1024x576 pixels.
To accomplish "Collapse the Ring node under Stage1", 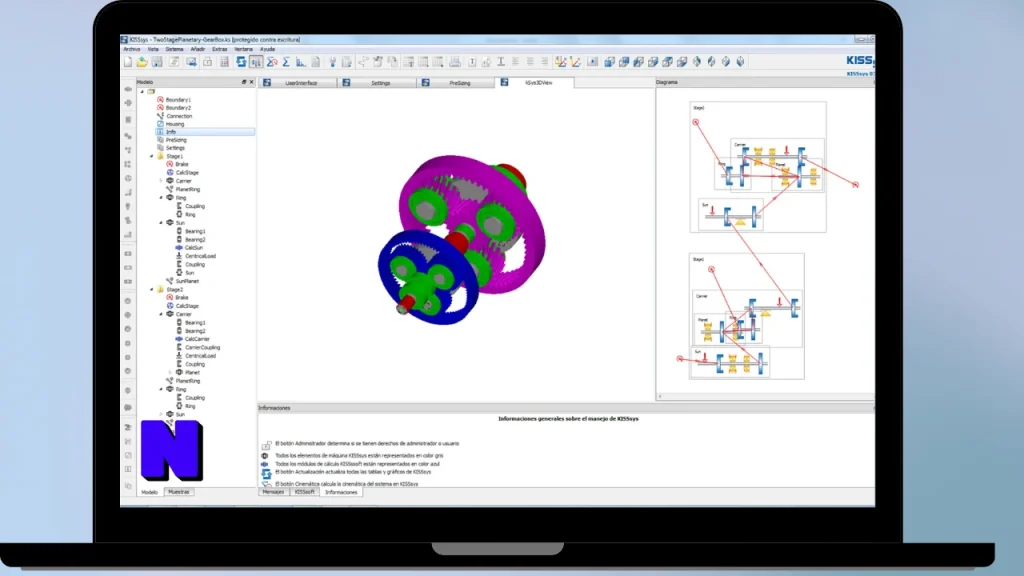I will click(161, 198).
